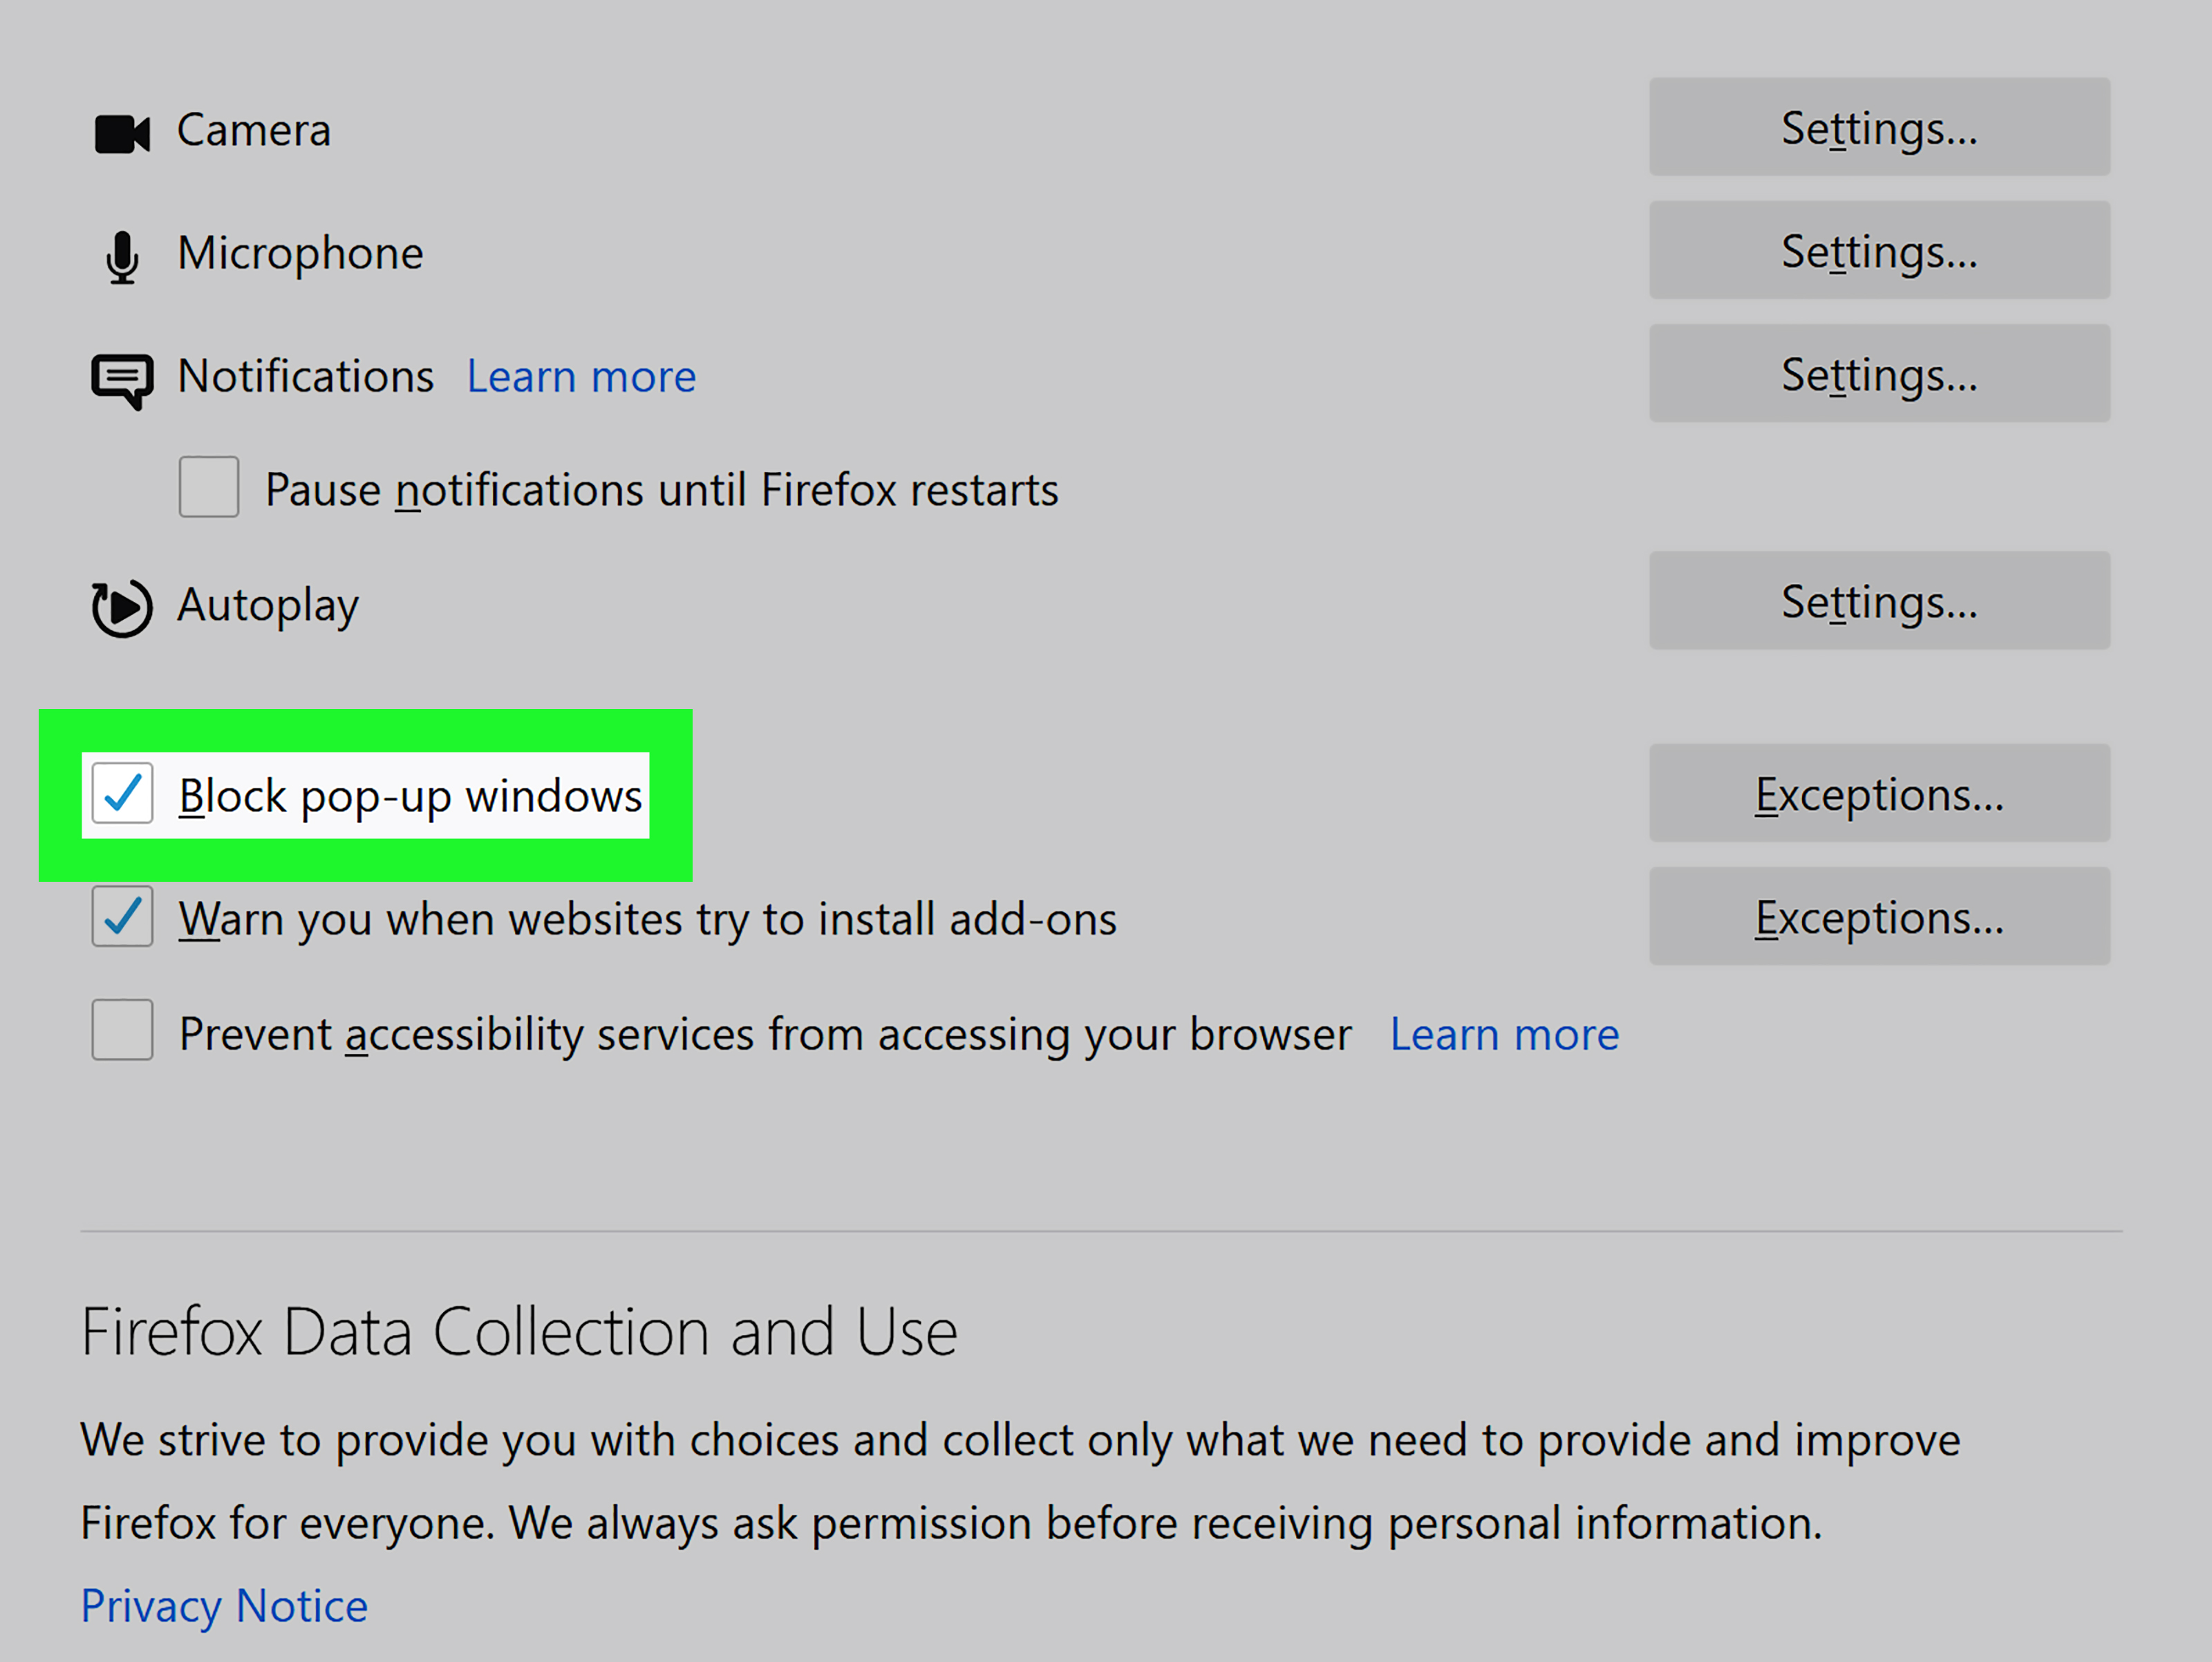
Task: Open Learn more link beside Notifications
Action: click(581, 377)
